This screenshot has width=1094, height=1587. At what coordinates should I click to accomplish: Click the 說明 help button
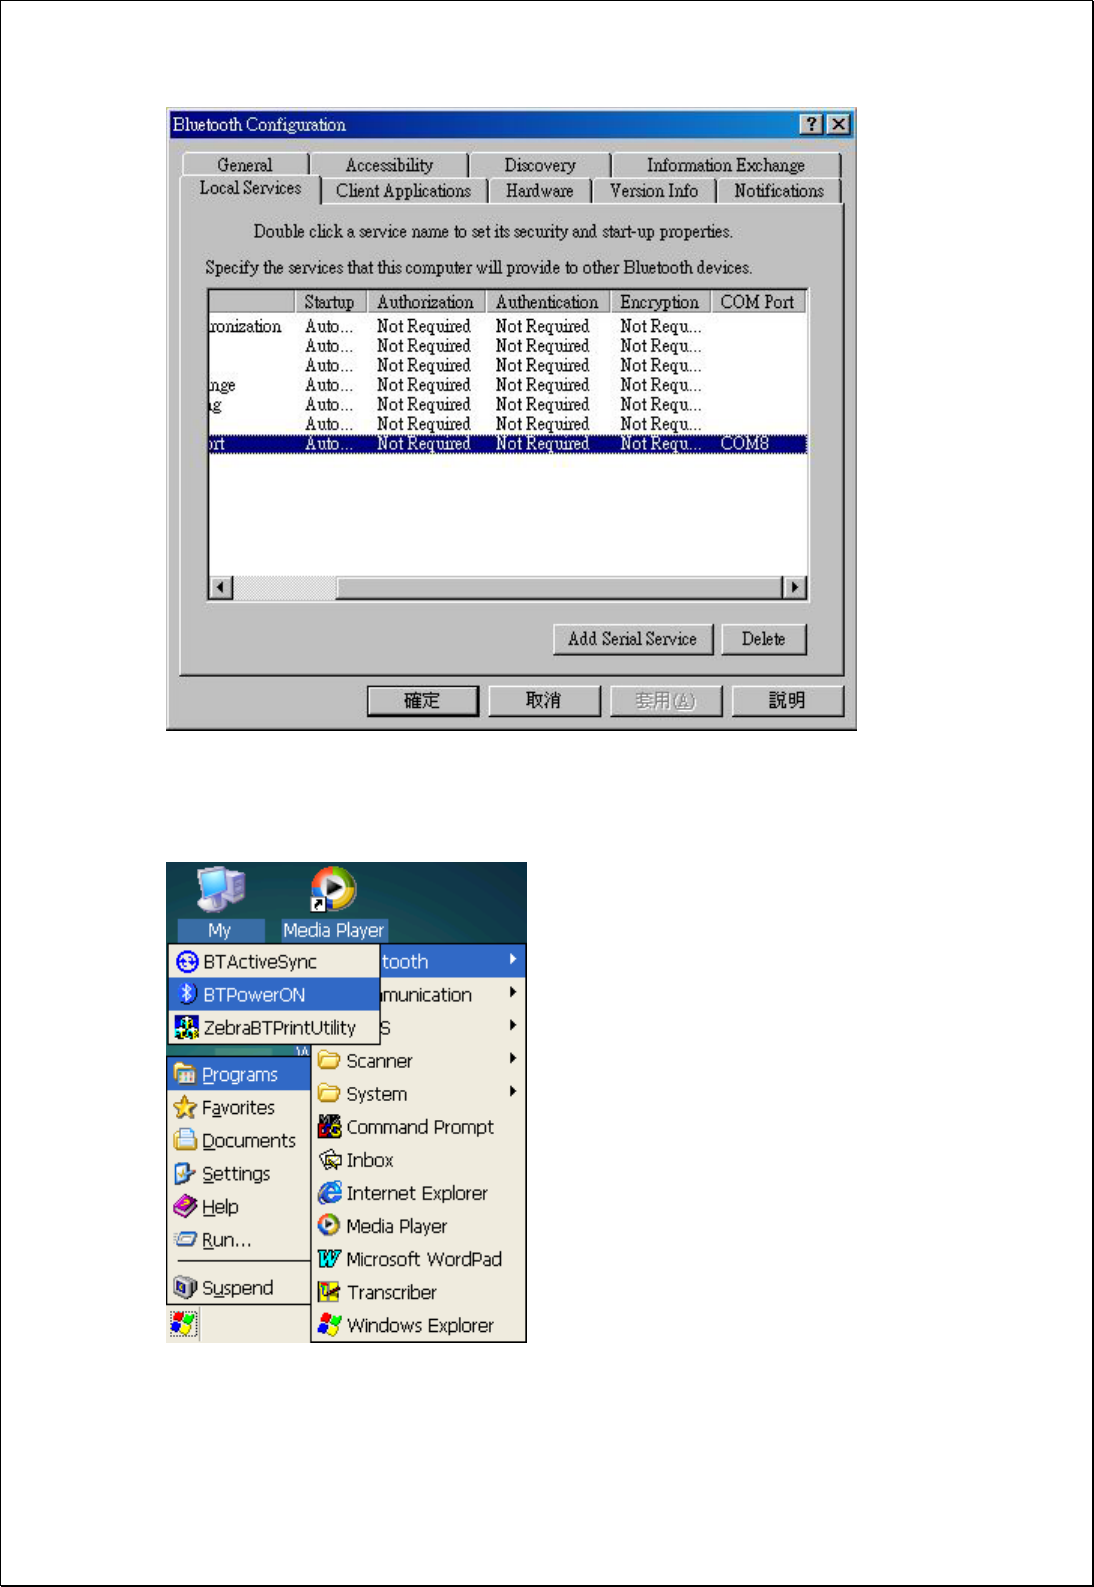[787, 700]
